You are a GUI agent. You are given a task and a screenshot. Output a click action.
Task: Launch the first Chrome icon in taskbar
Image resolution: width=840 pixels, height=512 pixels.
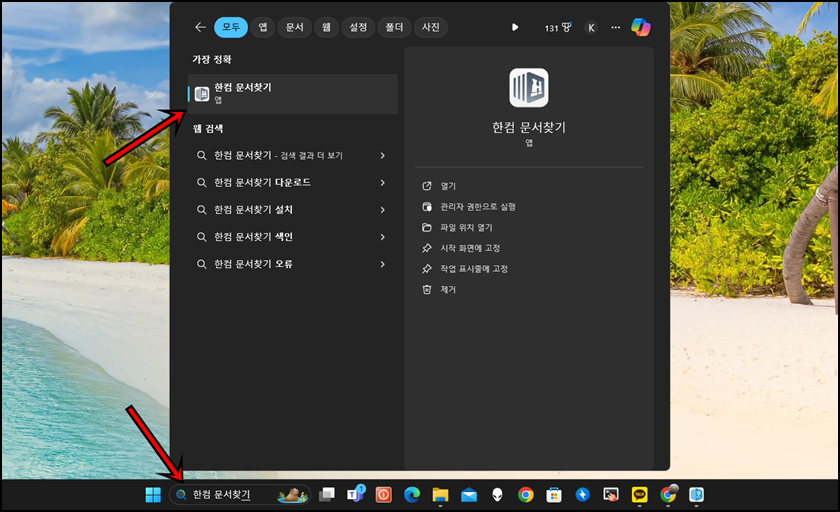(x=526, y=495)
